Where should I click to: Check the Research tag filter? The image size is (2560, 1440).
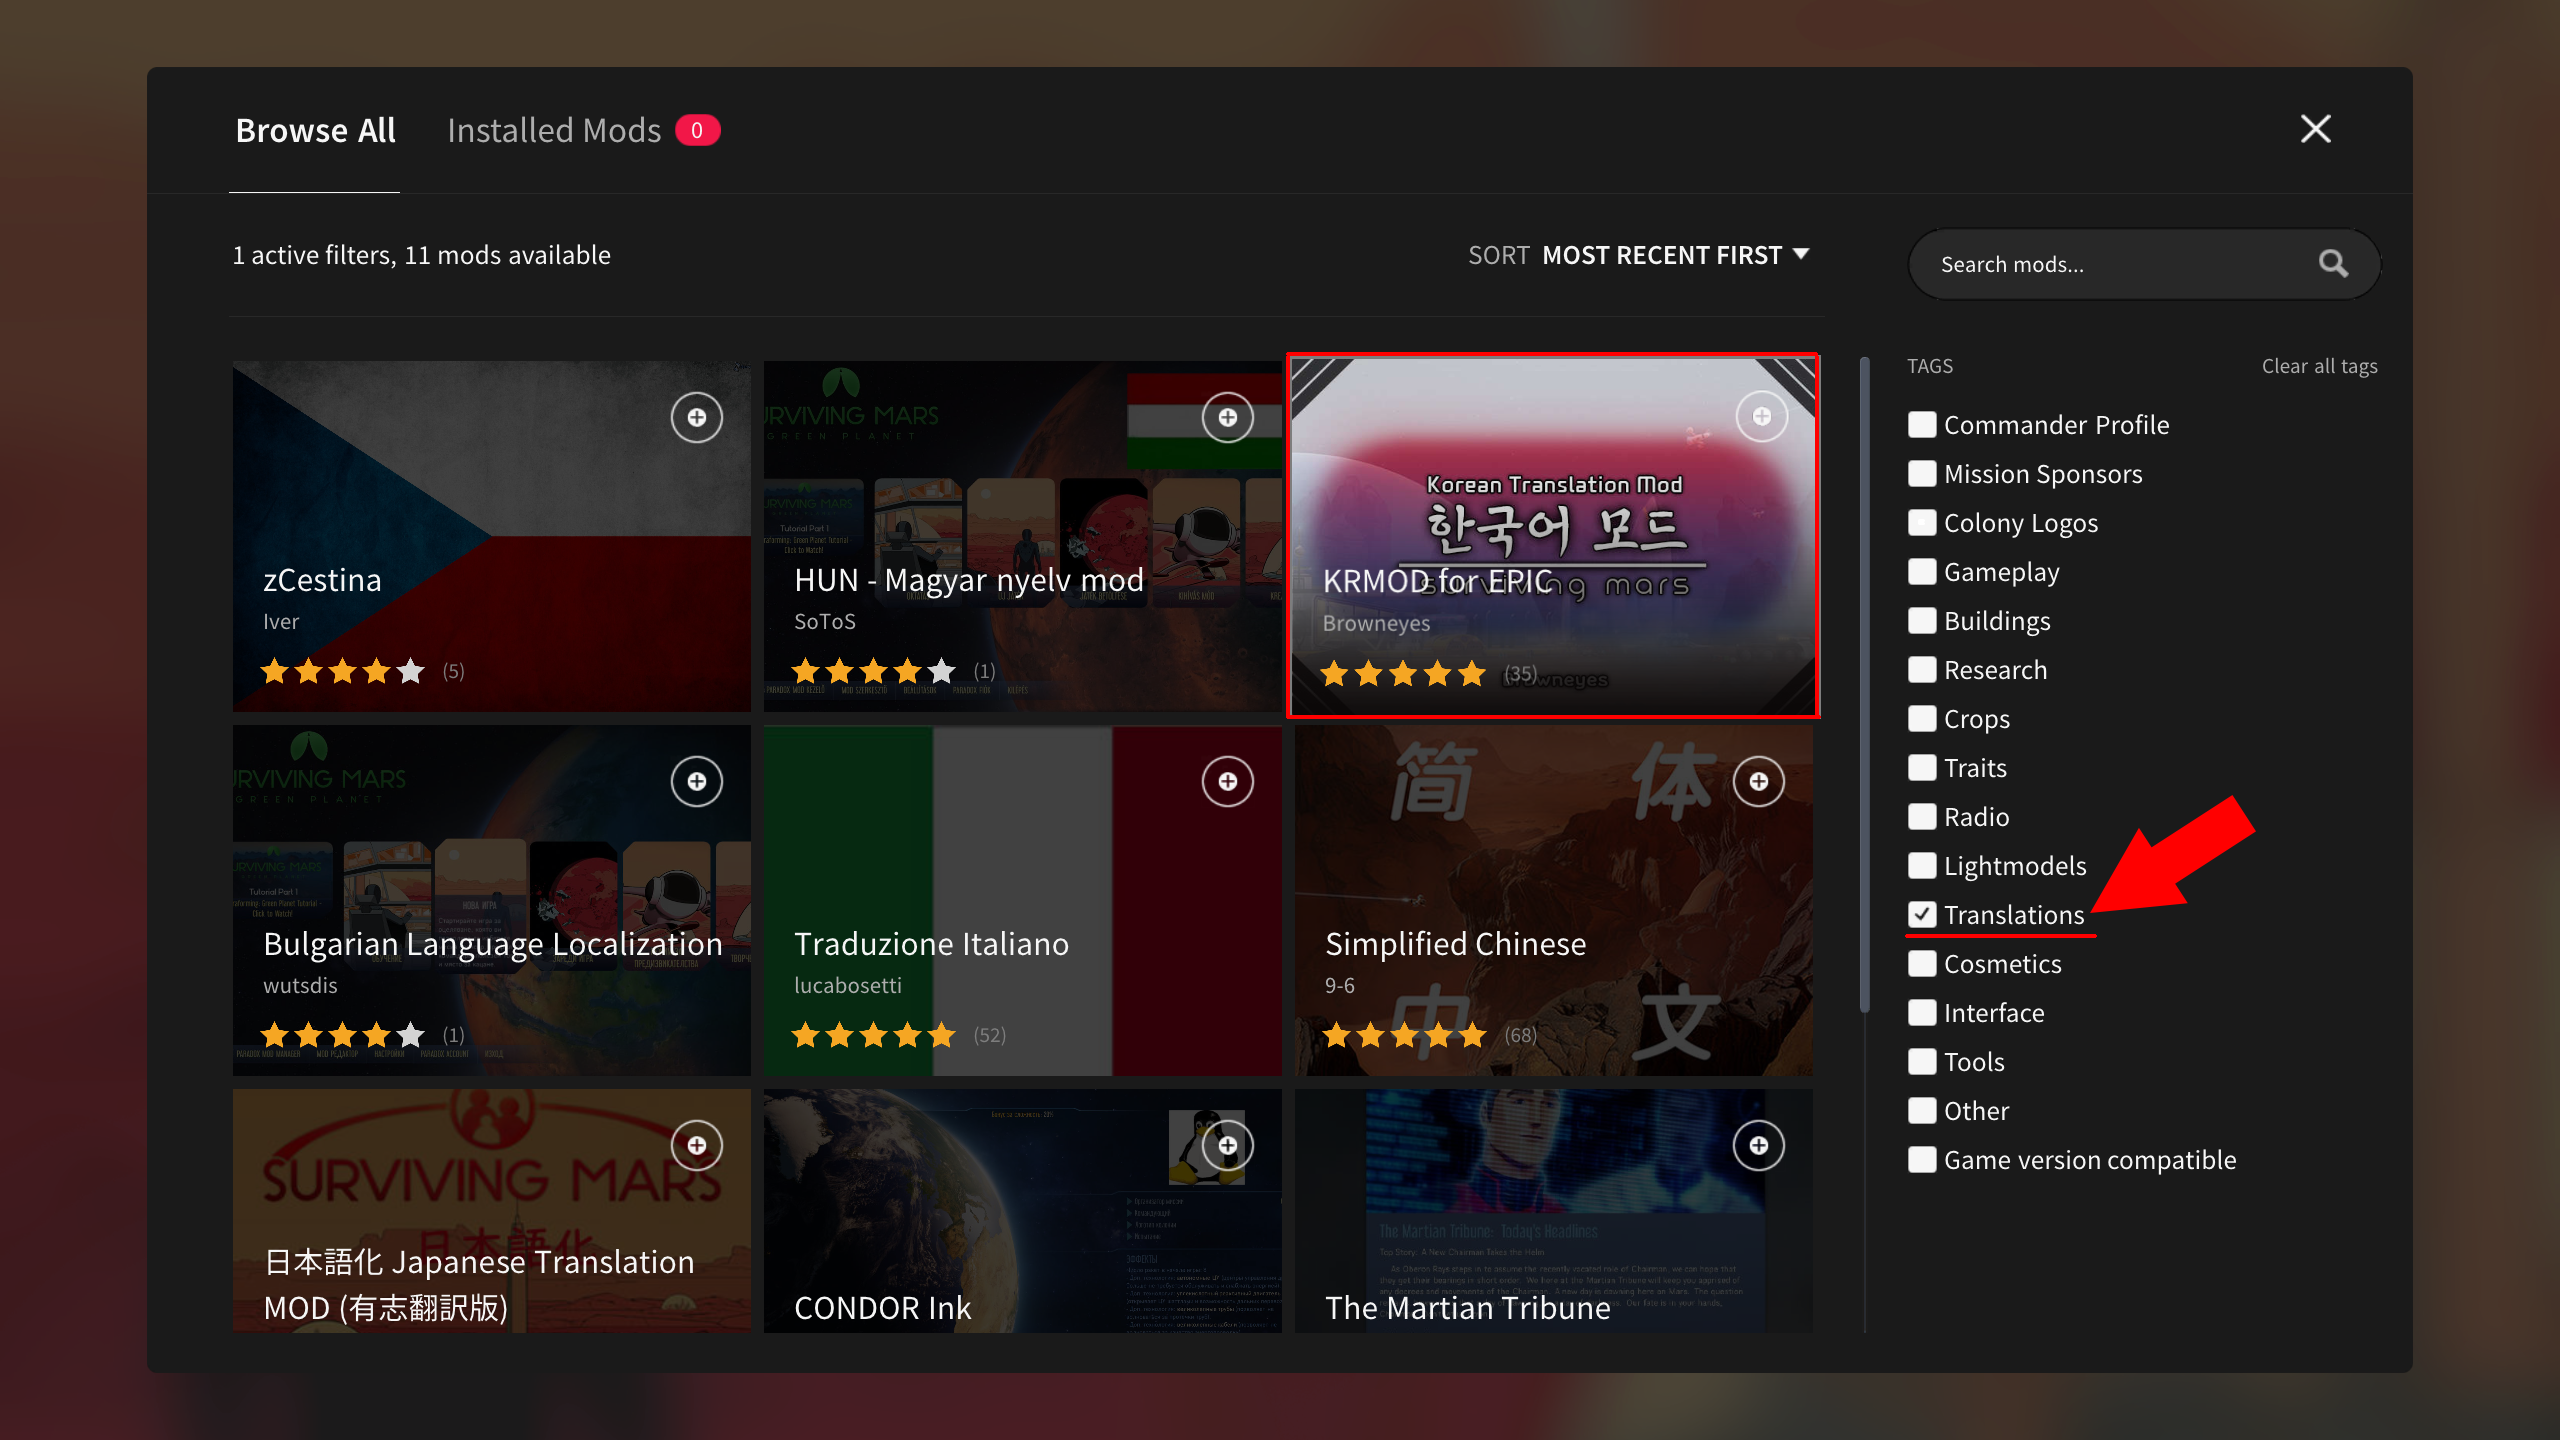pos(1921,670)
